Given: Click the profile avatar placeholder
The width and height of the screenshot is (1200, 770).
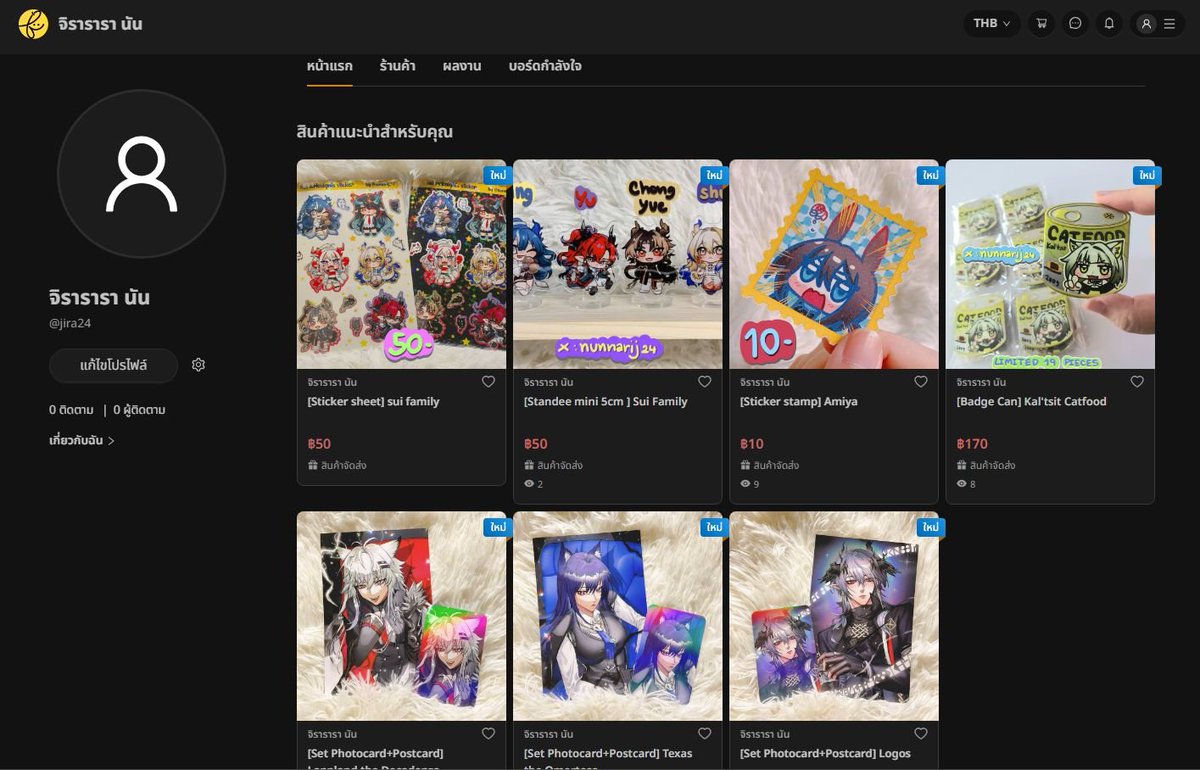Looking at the screenshot, I should 141,174.
